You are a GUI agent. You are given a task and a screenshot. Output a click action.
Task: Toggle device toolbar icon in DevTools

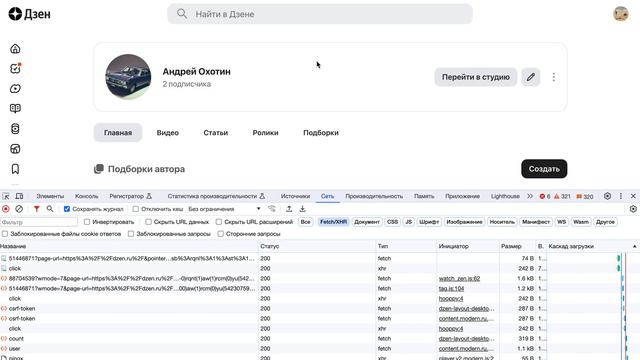pos(19,196)
